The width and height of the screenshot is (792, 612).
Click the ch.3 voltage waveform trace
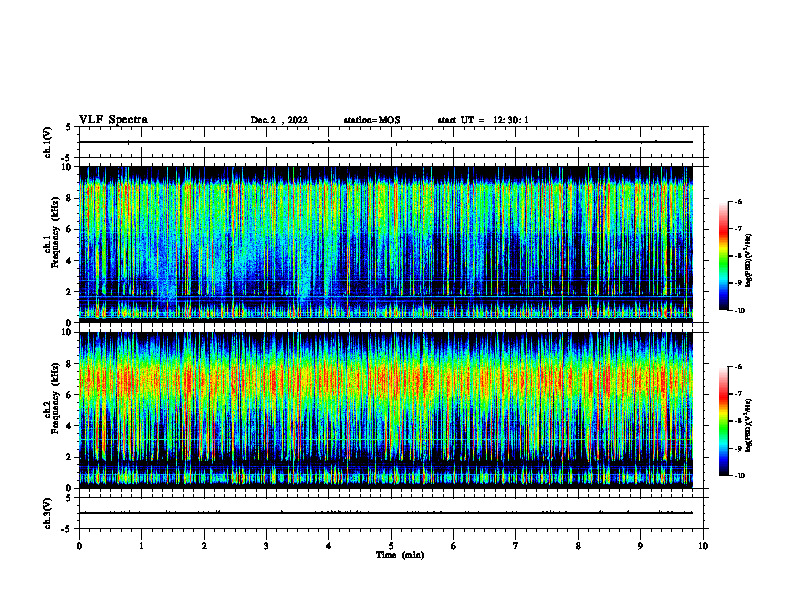click(x=386, y=513)
